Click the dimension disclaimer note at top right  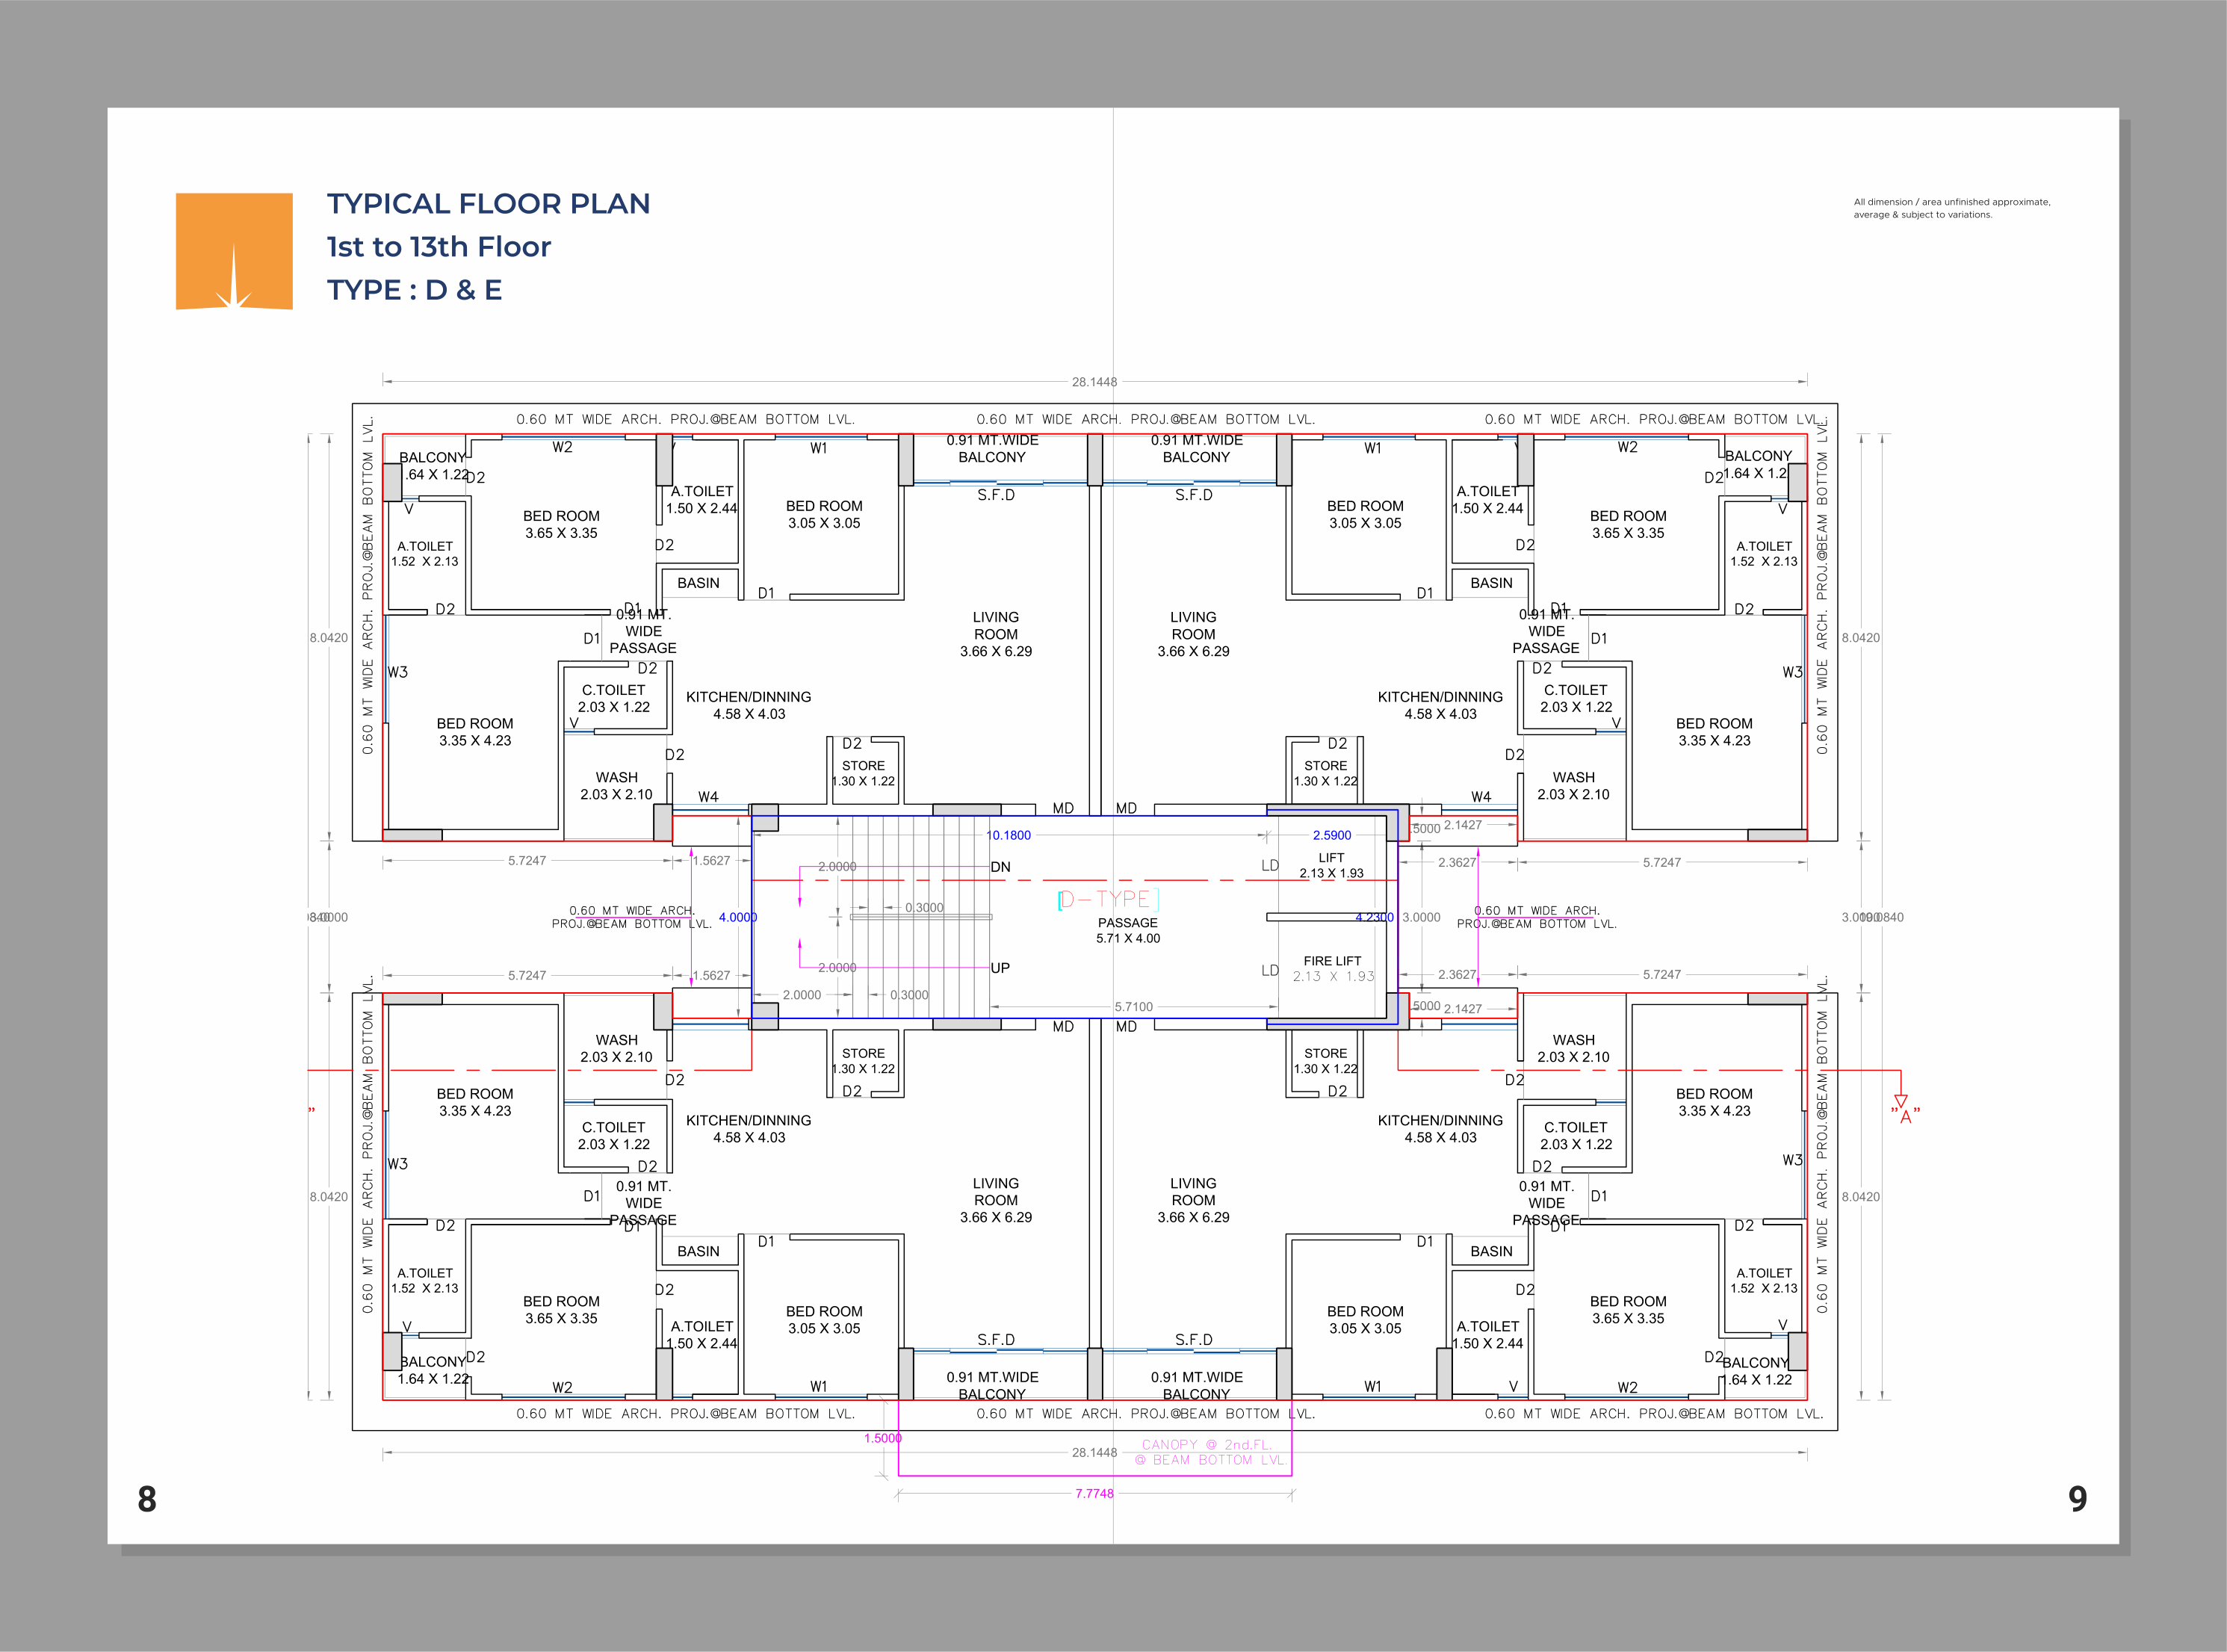pyautogui.click(x=1951, y=208)
